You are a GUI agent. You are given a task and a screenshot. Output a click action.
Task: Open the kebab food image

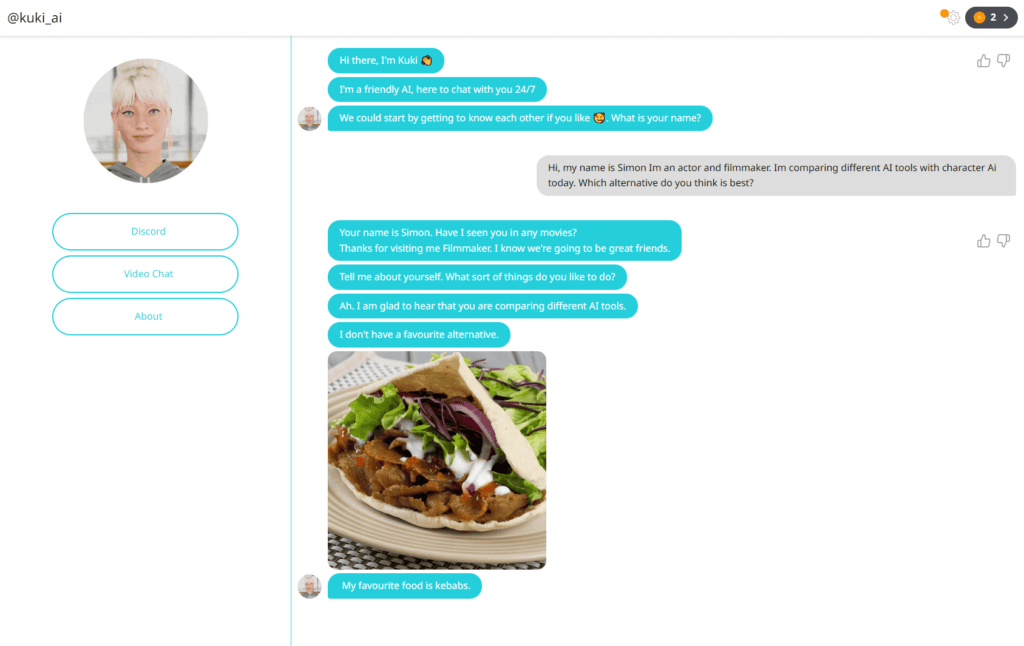coord(437,460)
